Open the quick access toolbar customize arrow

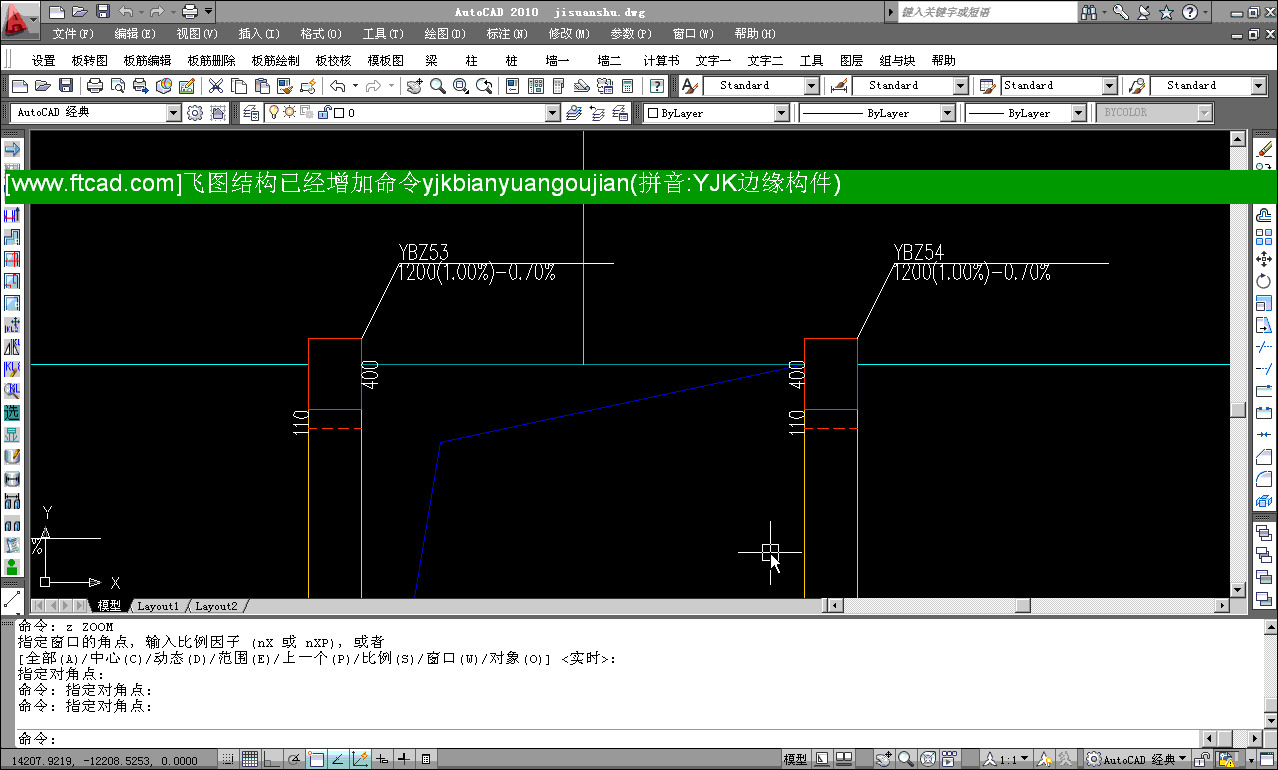tap(209, 12)
